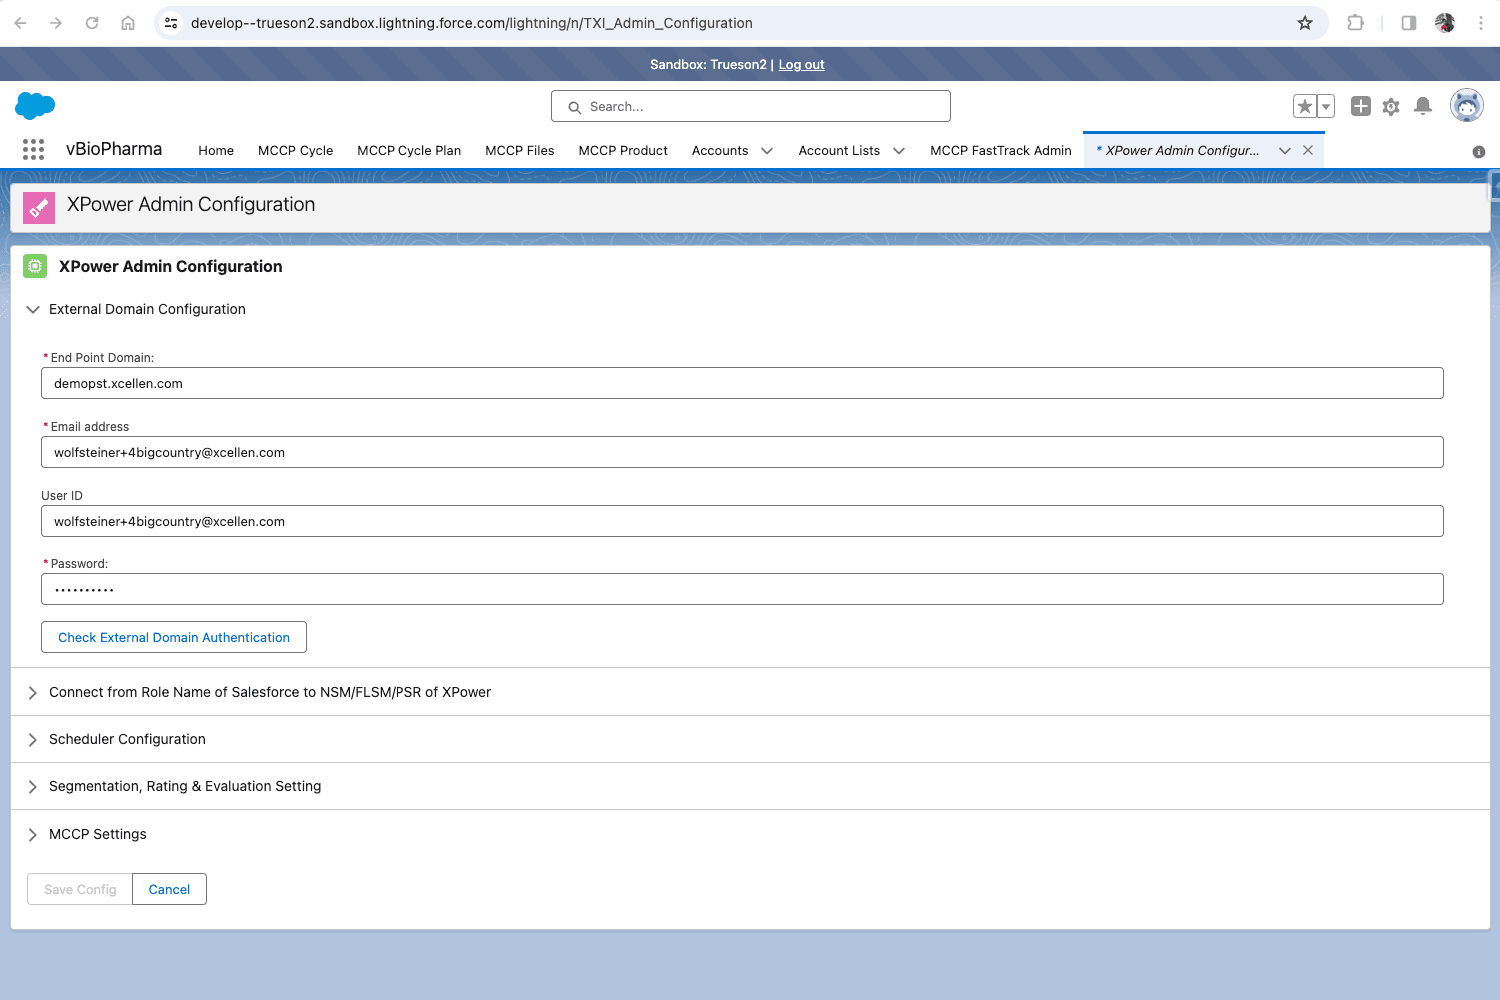Open the Chrome profile avatar

click(x=1445, y=23)
